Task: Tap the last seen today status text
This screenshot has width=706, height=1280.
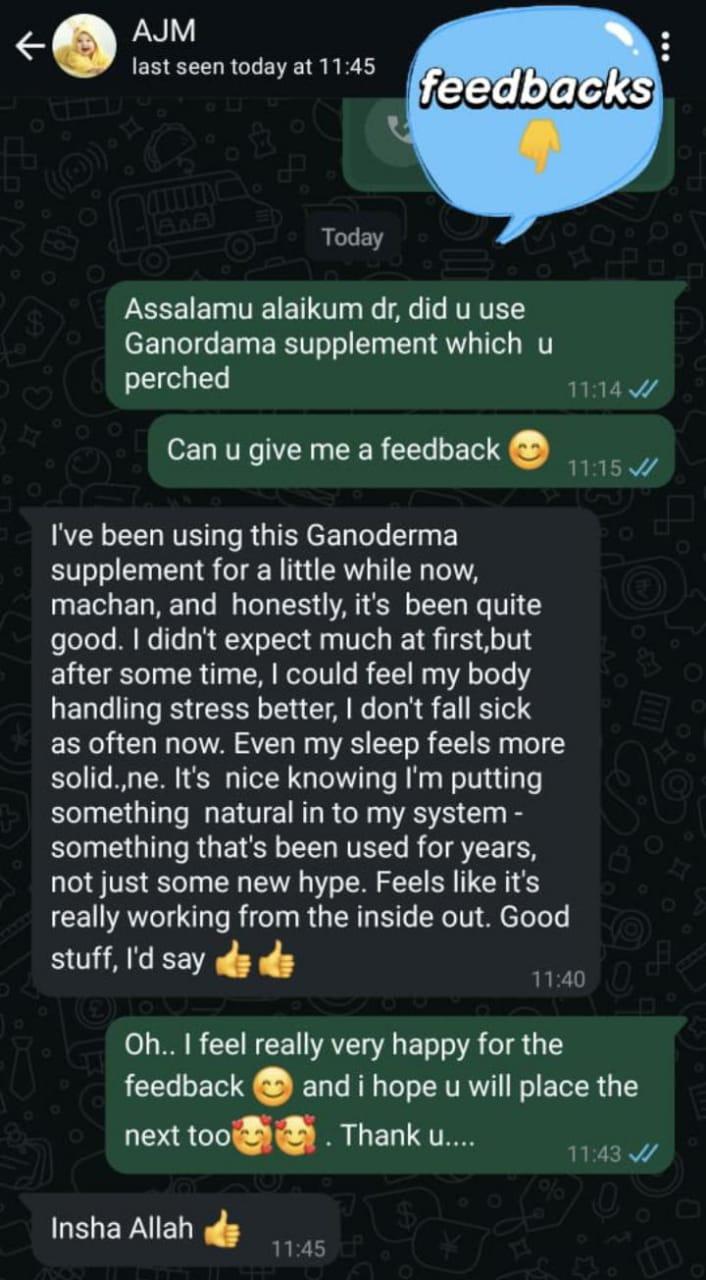Action: [x=253, y=67]
